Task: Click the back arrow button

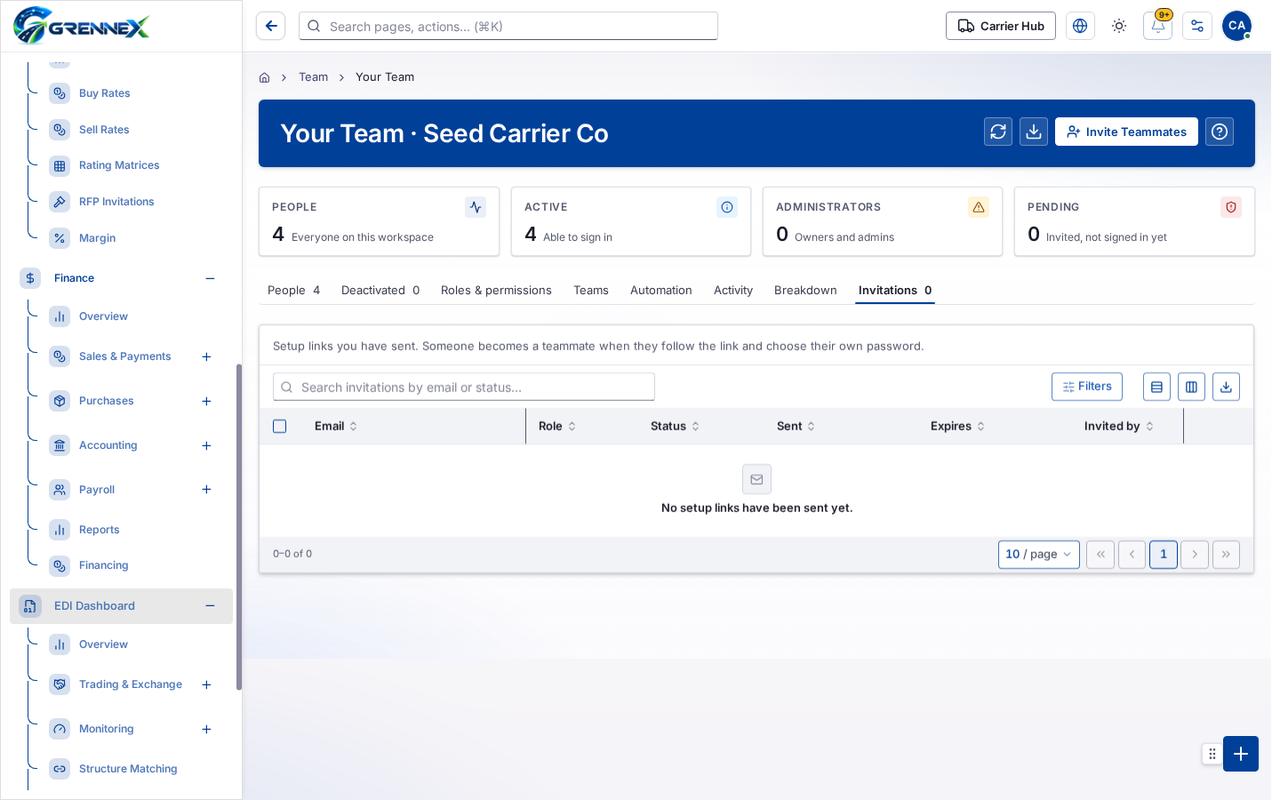Action: coord(270,26)
